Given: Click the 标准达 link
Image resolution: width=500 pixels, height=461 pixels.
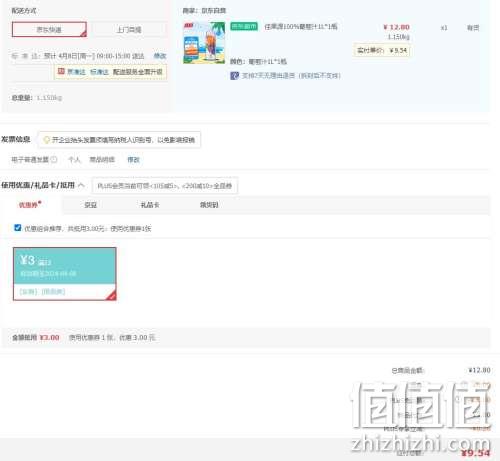Looking at the screenshot, I should pyautogui.click(x=99, y=72).
